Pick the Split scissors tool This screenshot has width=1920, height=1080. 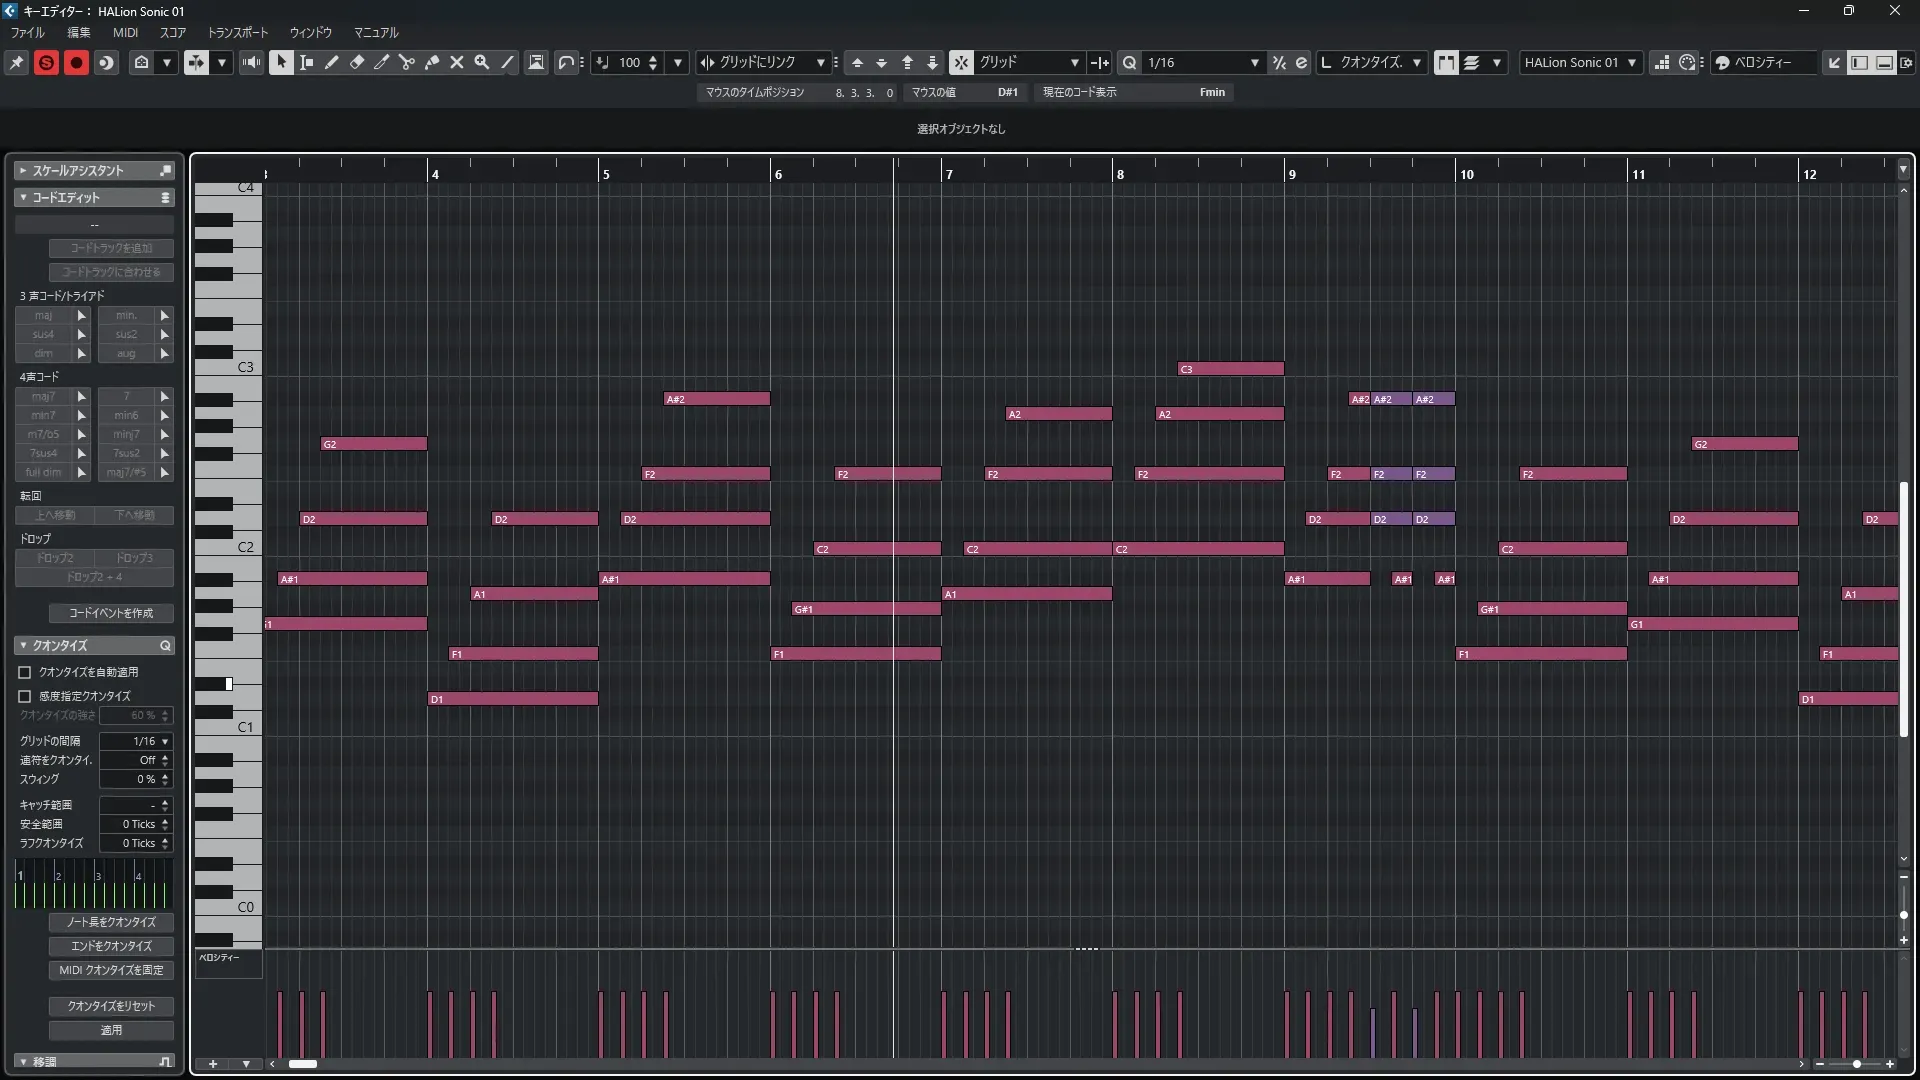coord(407,63)
